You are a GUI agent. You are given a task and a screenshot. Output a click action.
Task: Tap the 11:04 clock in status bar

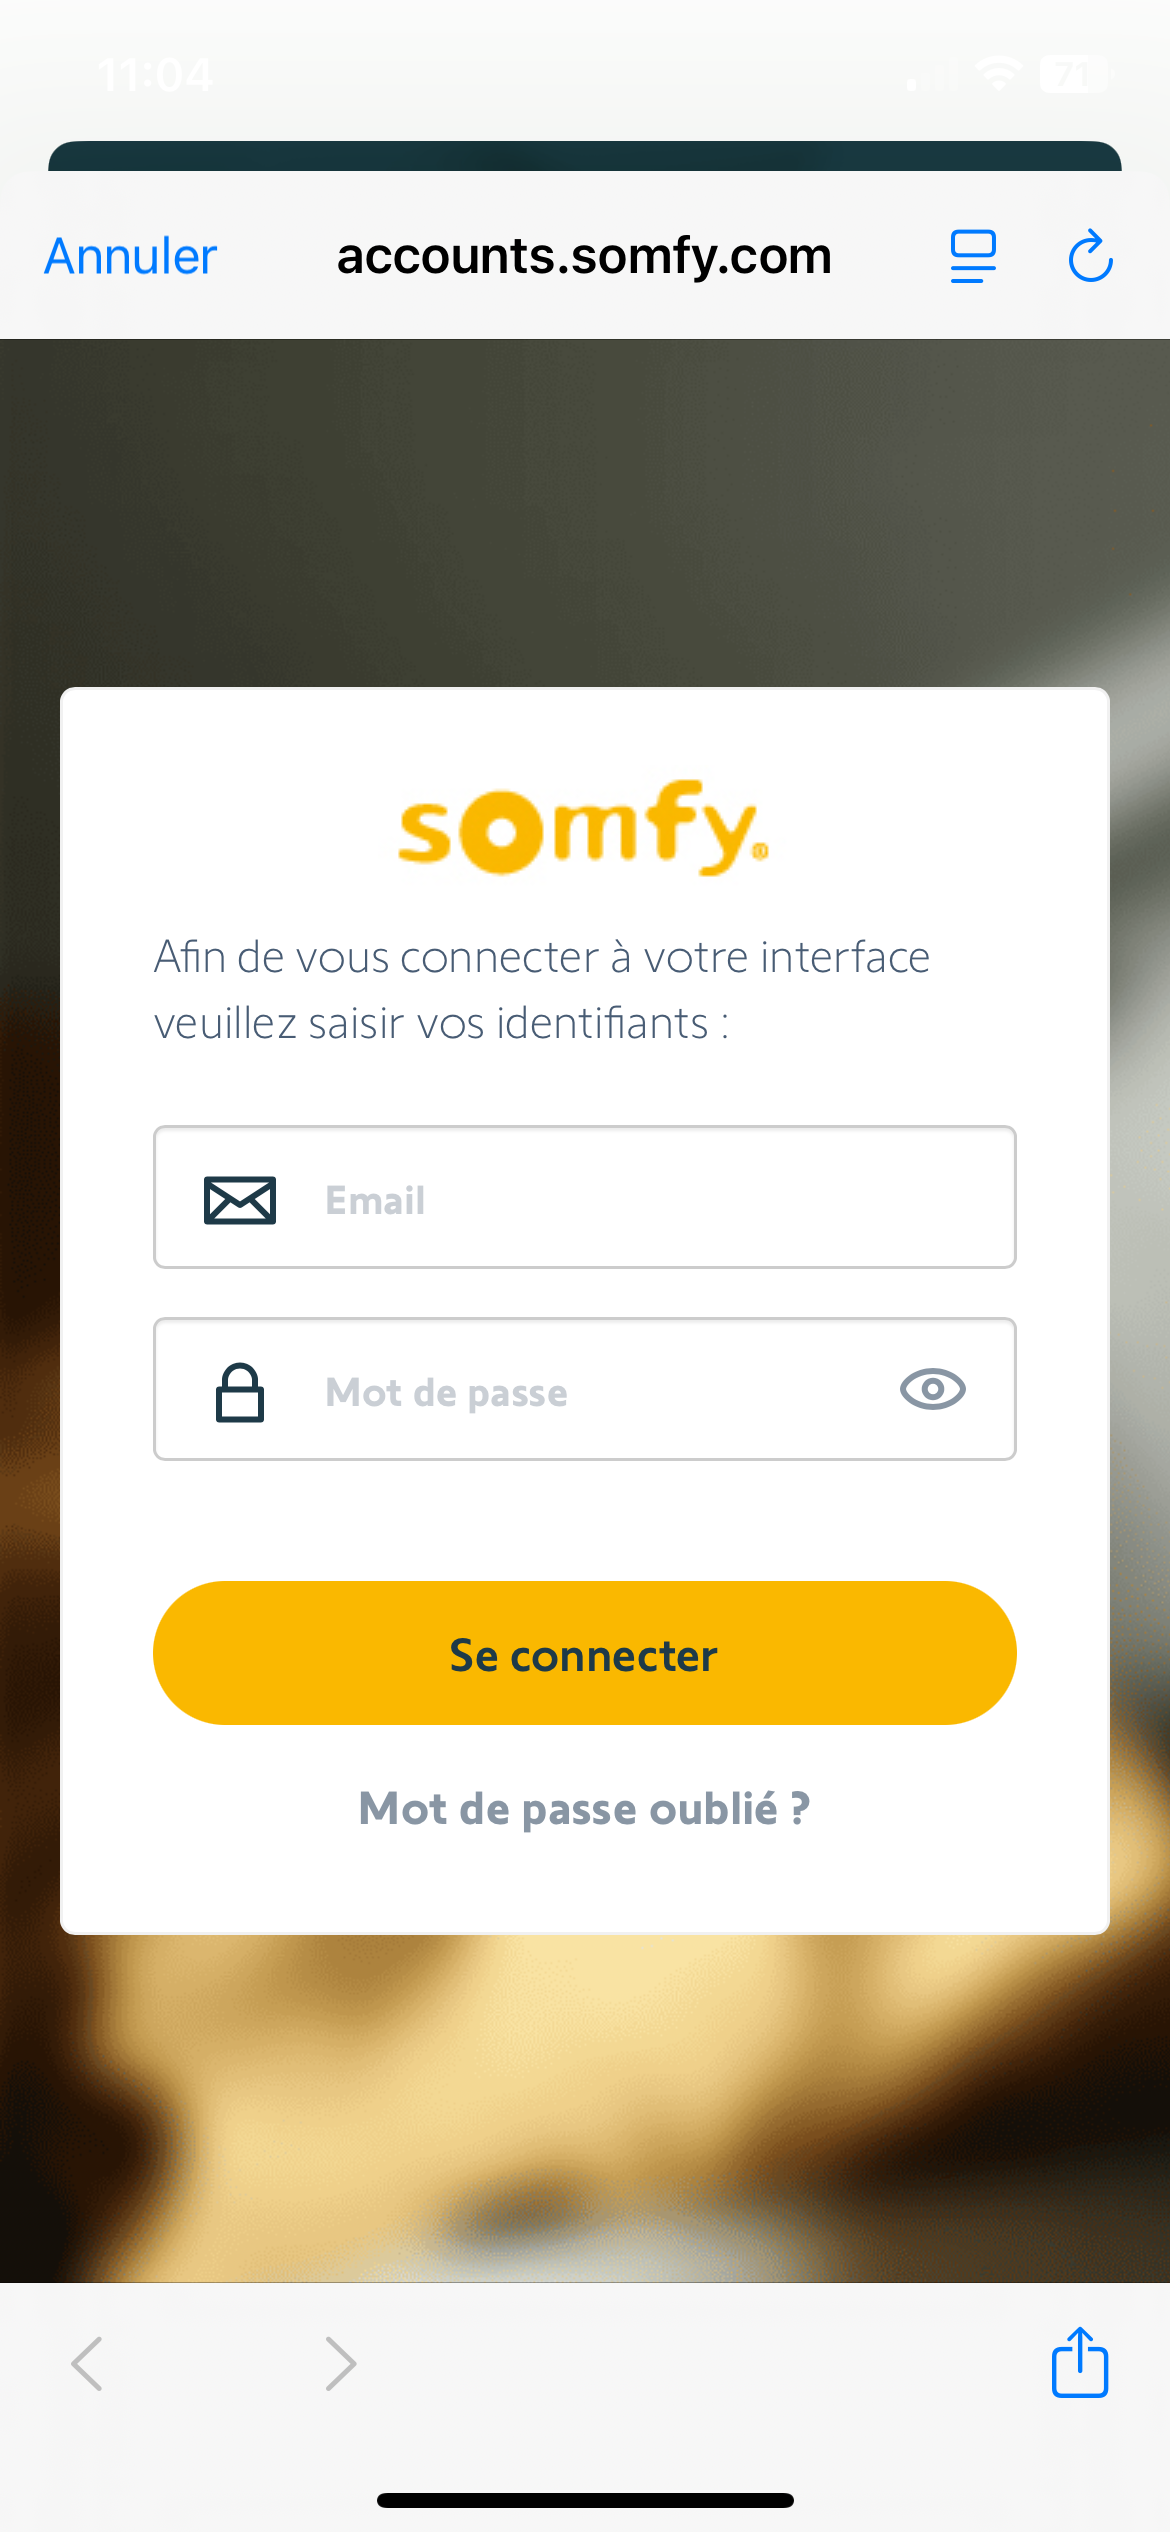tap(155, 75)
